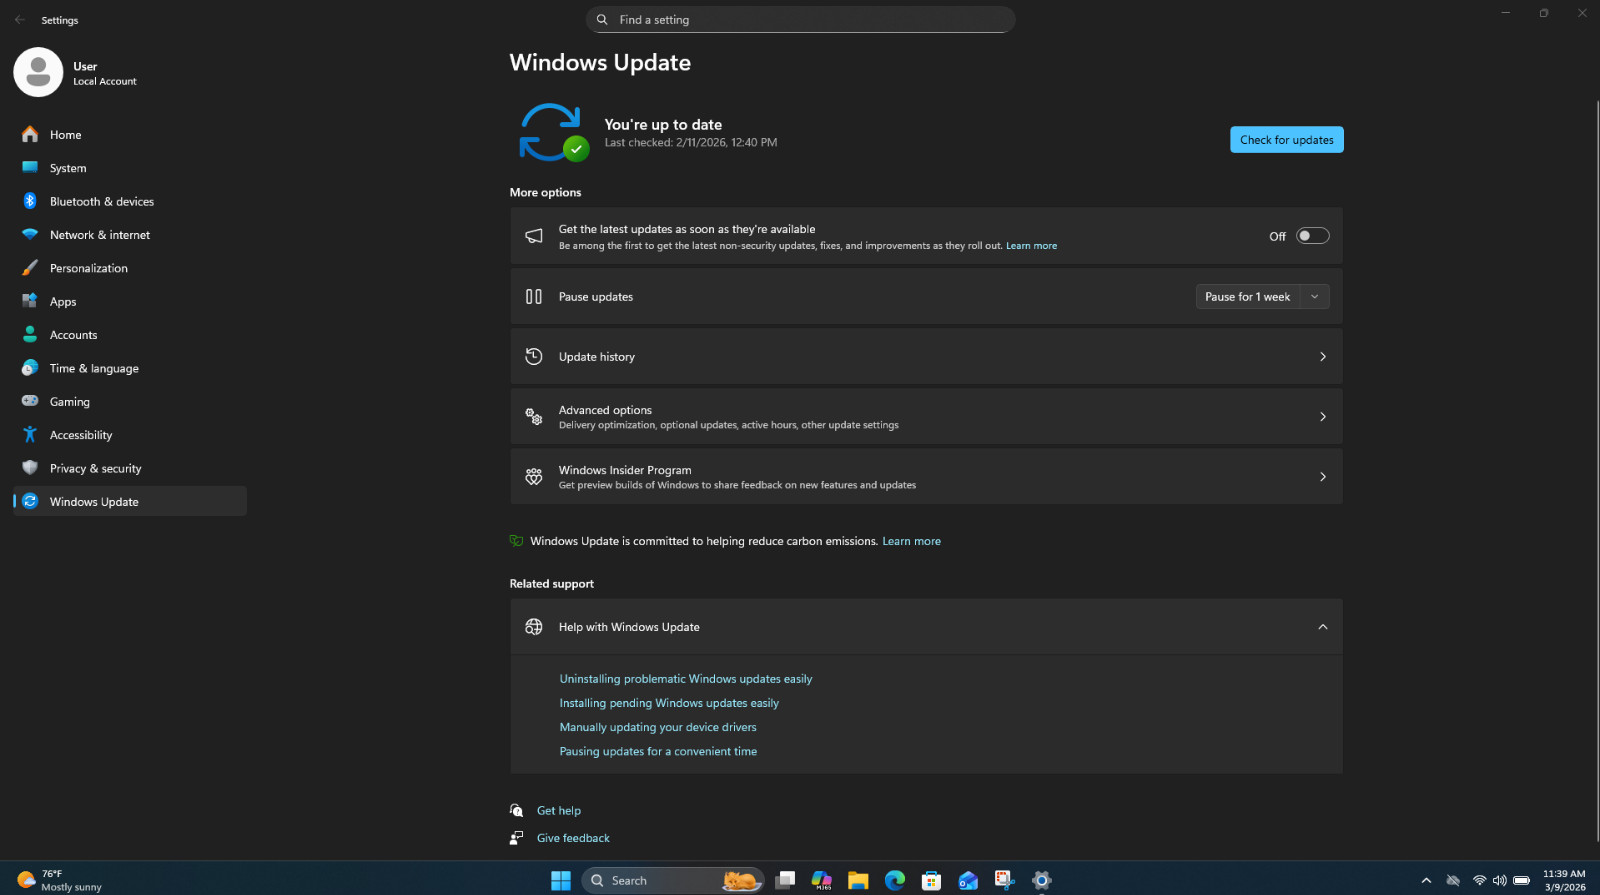The height and width of the screenshot is (895, 1600).
Task: Click the Related support section label
Action: click(x=552, y=584)
